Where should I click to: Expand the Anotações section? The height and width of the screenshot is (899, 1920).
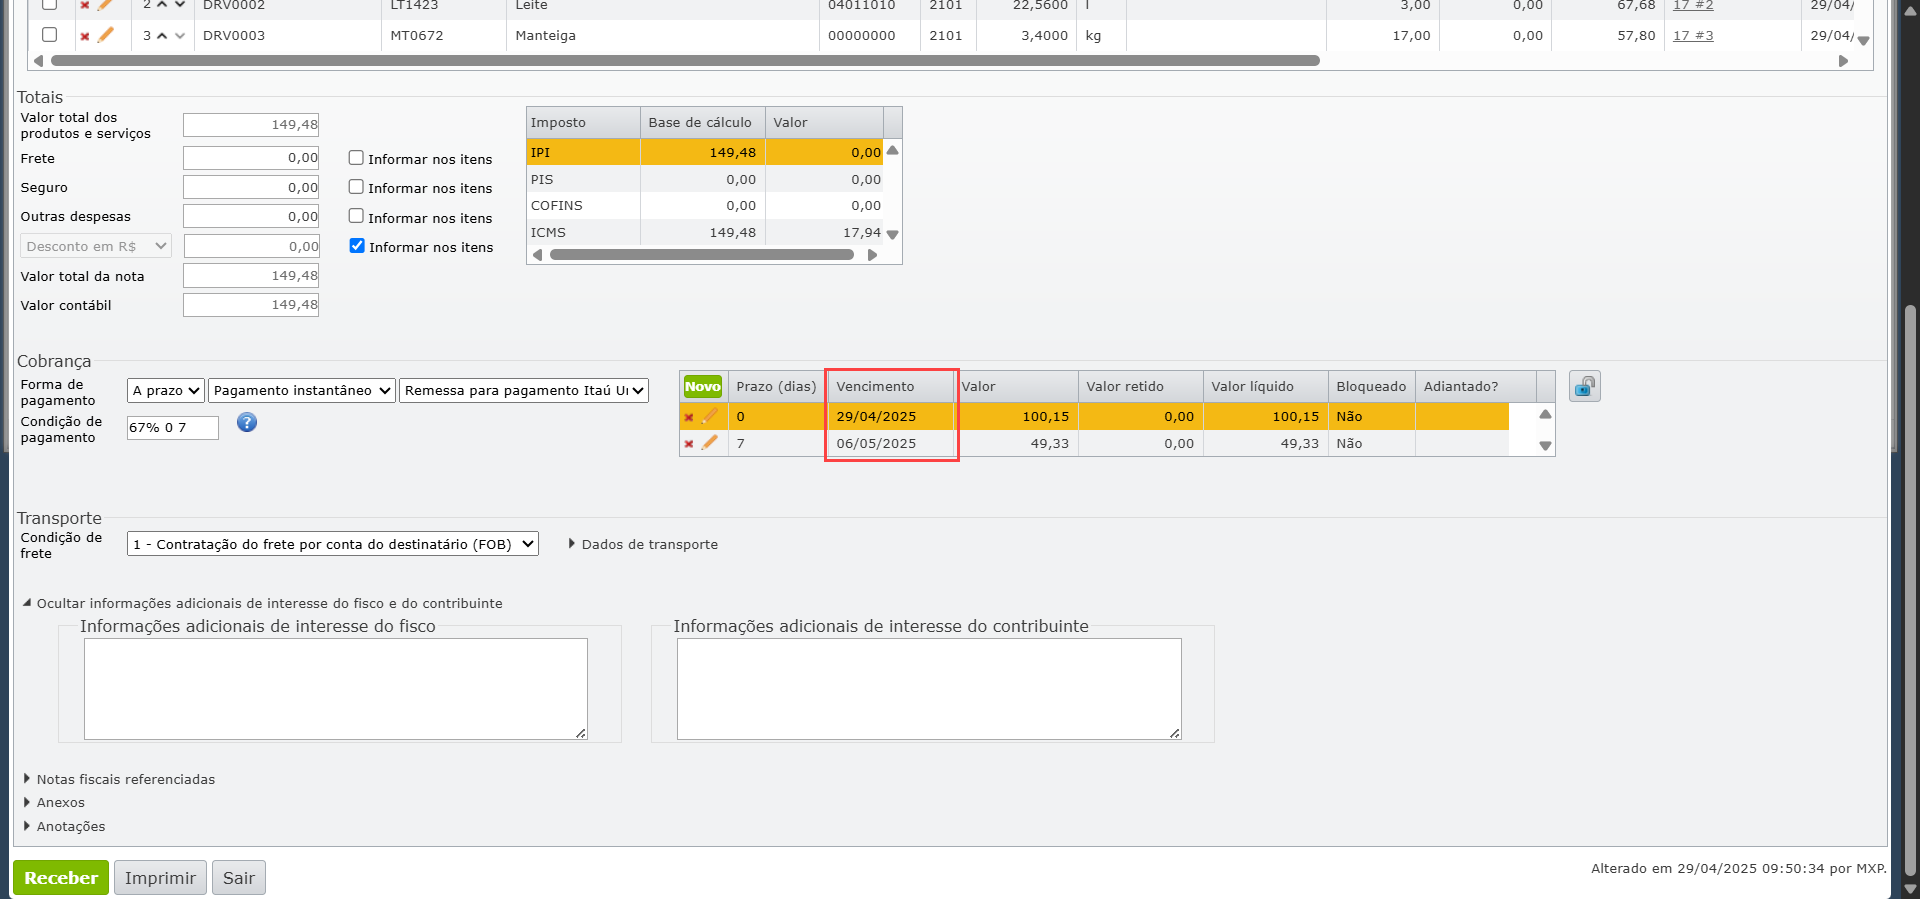tap(64, 827)
